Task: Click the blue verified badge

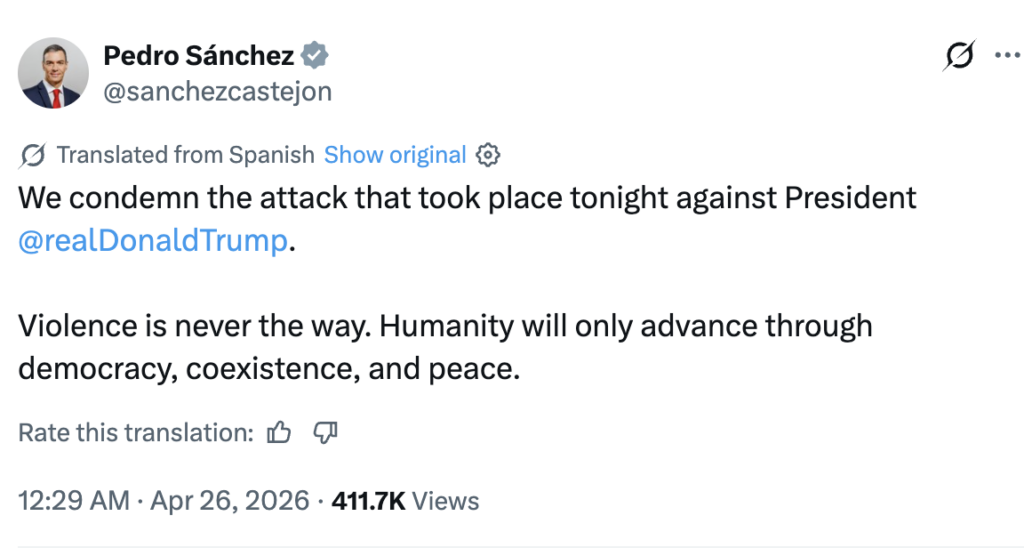Action: pyautogui.click(x=316, y=56)
